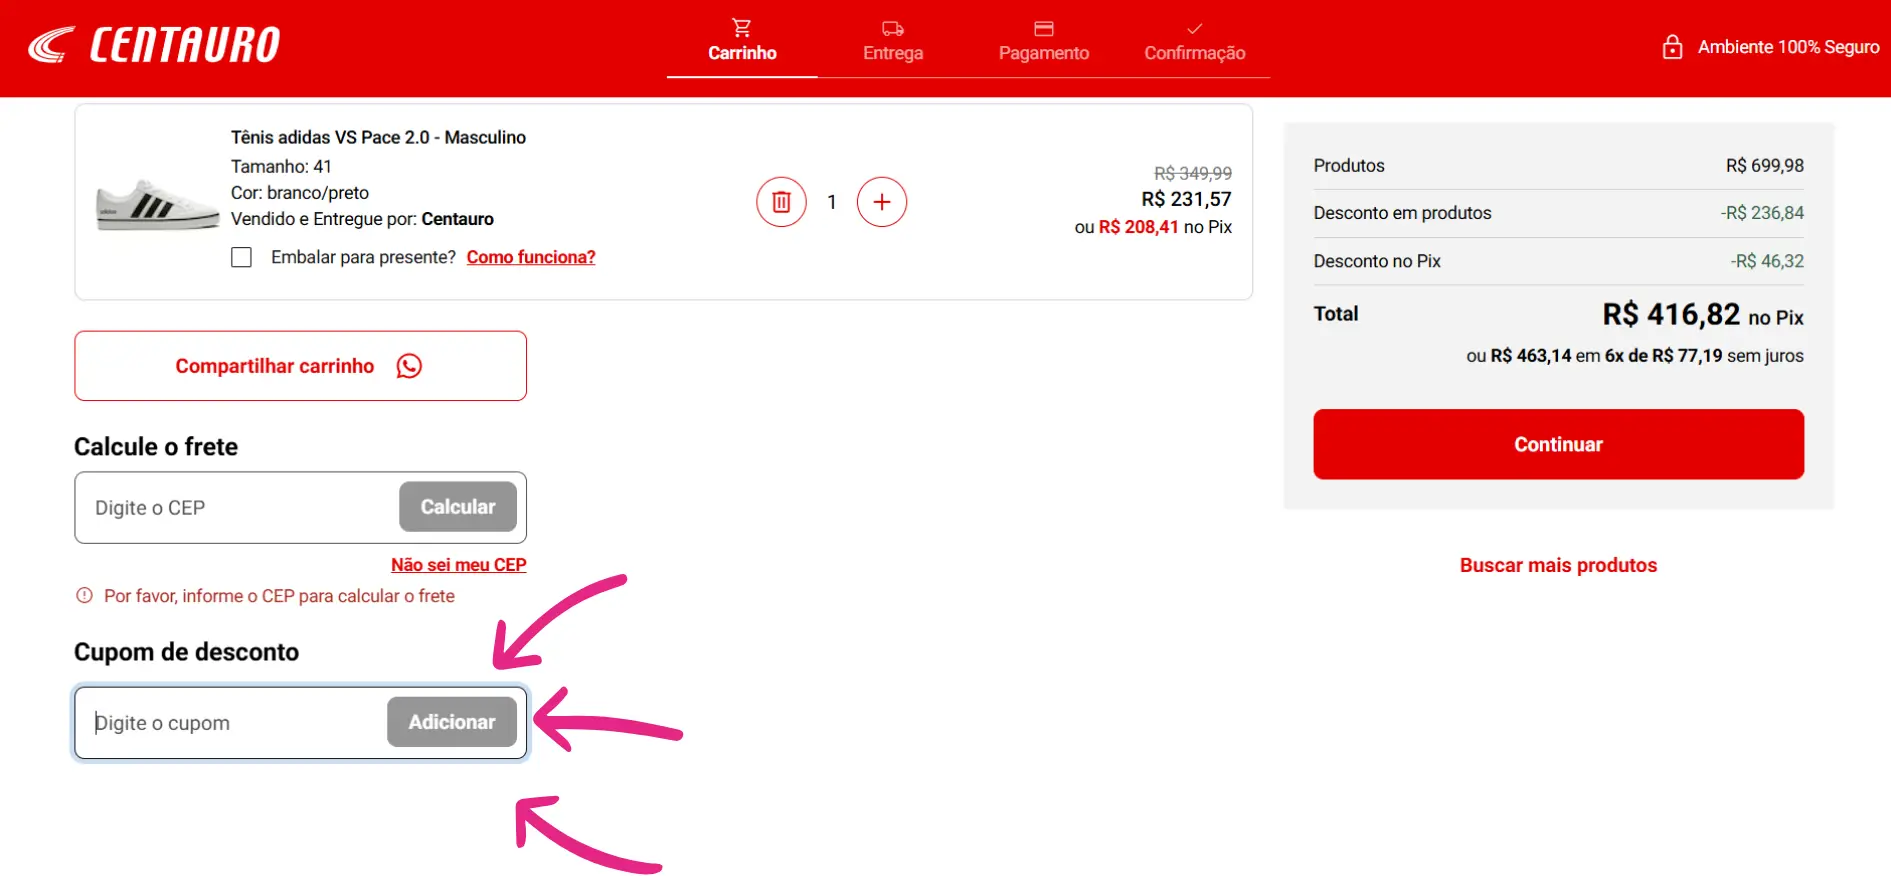
Task: Click the installment text '6x de R$ 77,19'
Action: pos(1664,355)
